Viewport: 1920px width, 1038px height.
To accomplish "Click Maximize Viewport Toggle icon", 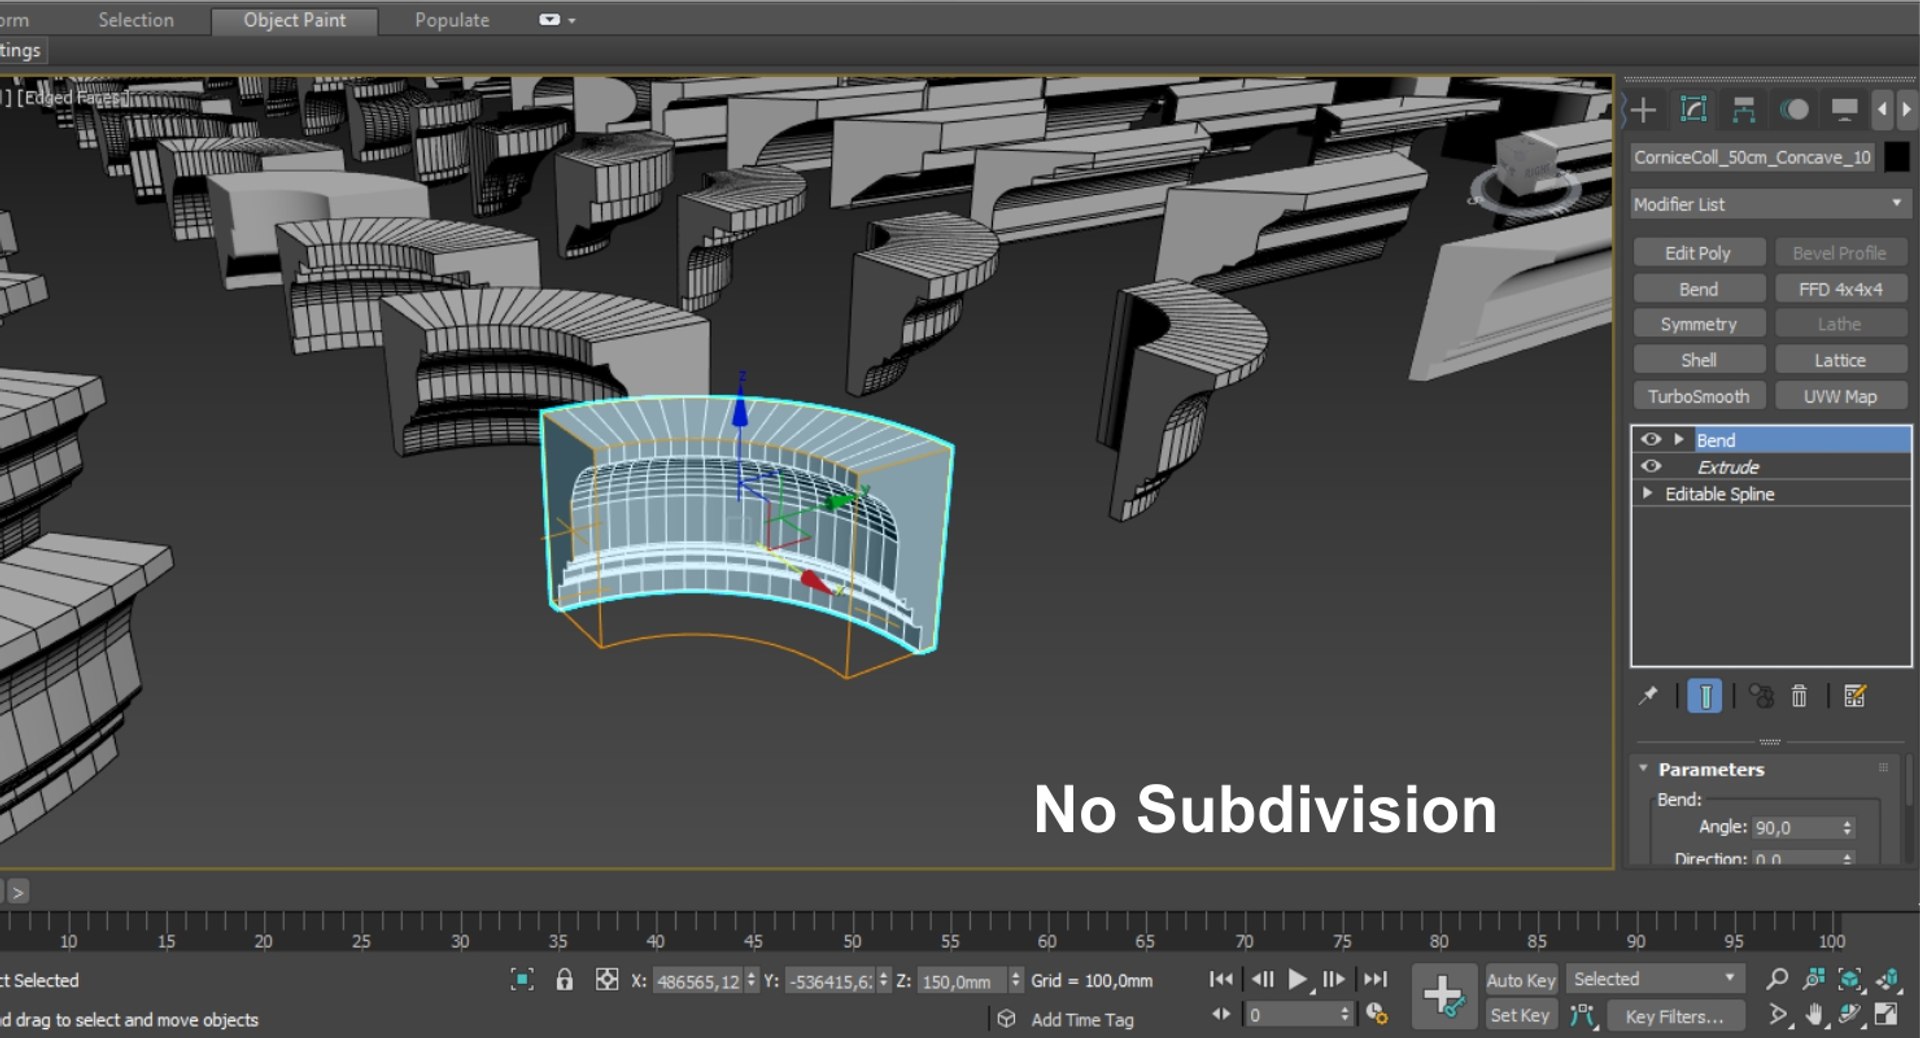I will (1886, 1016).
